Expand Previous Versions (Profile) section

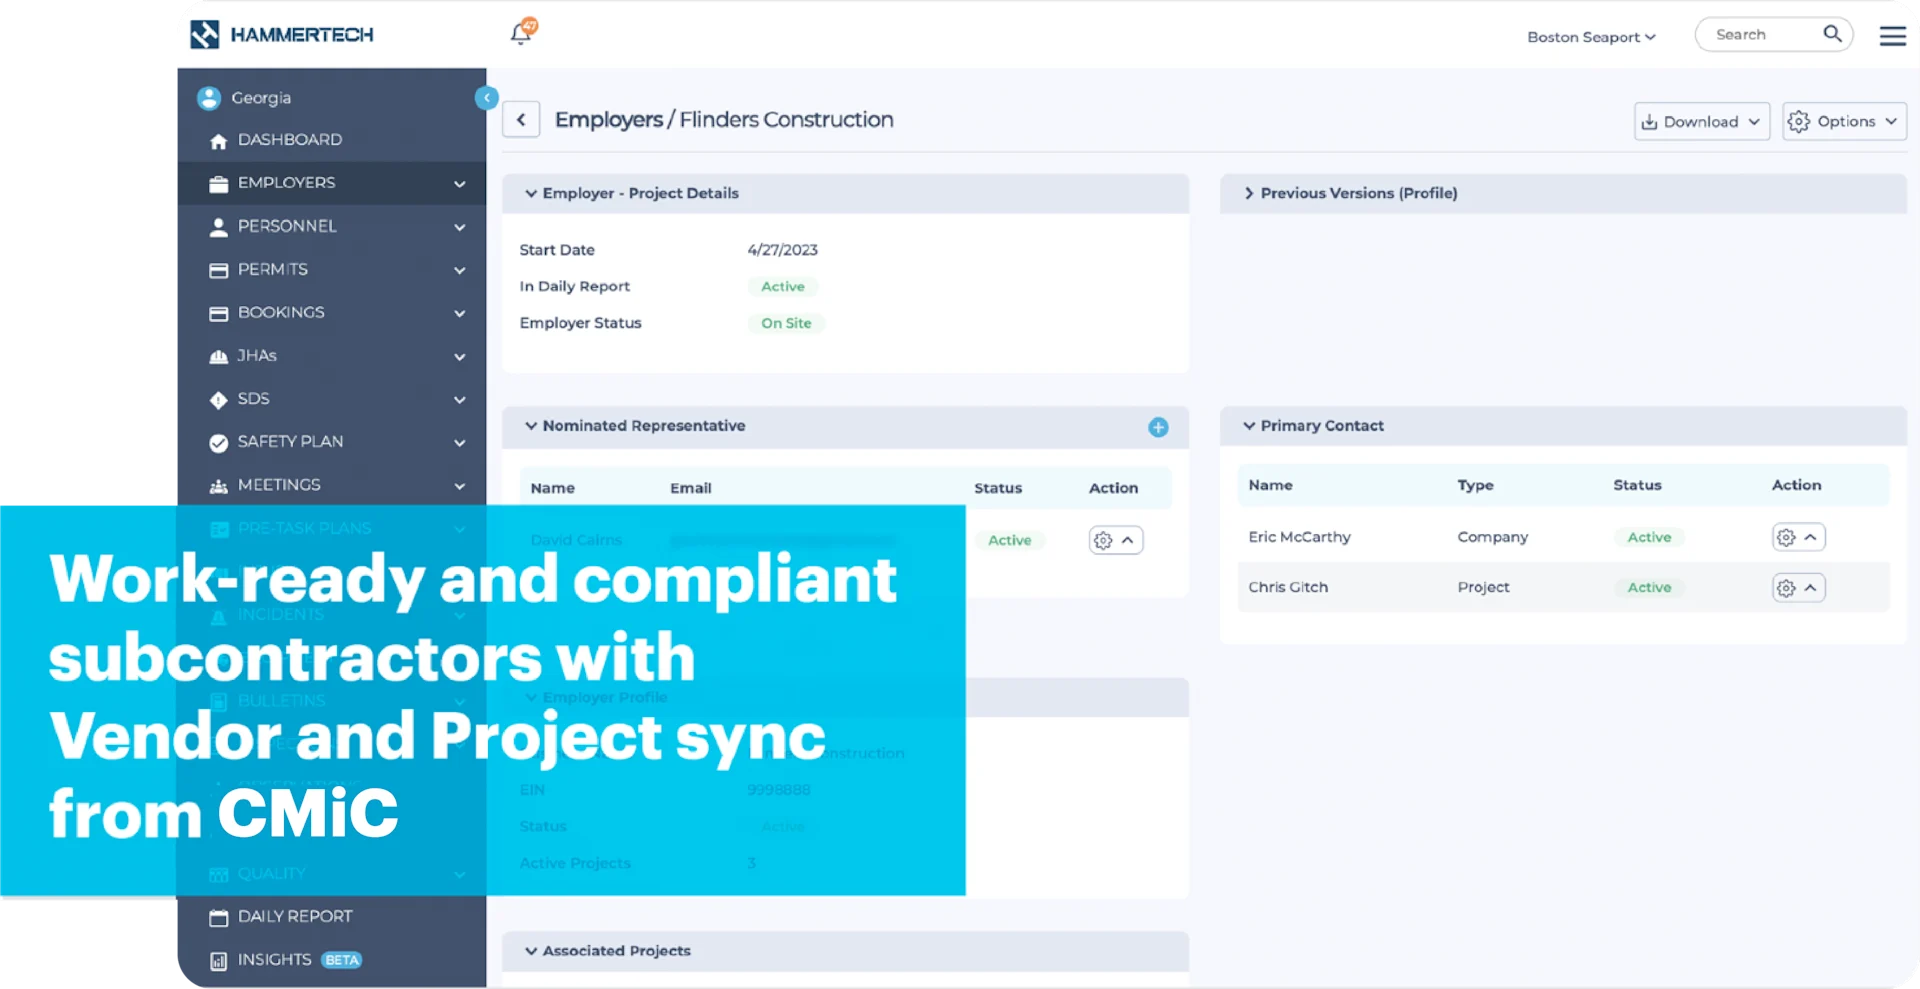[x=1249, y=193]
